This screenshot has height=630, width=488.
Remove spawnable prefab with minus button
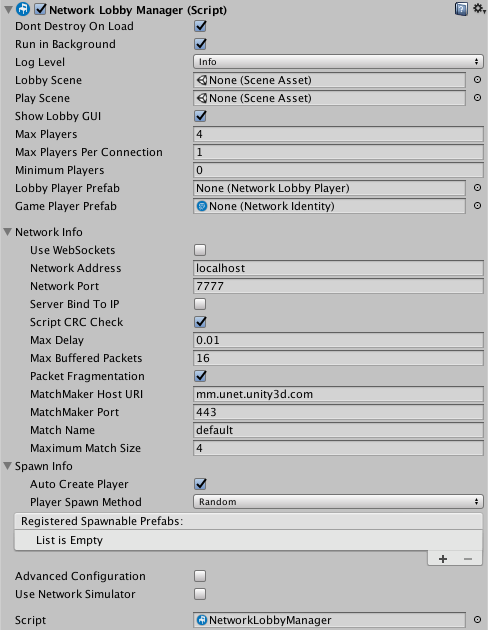coord(468,559)
